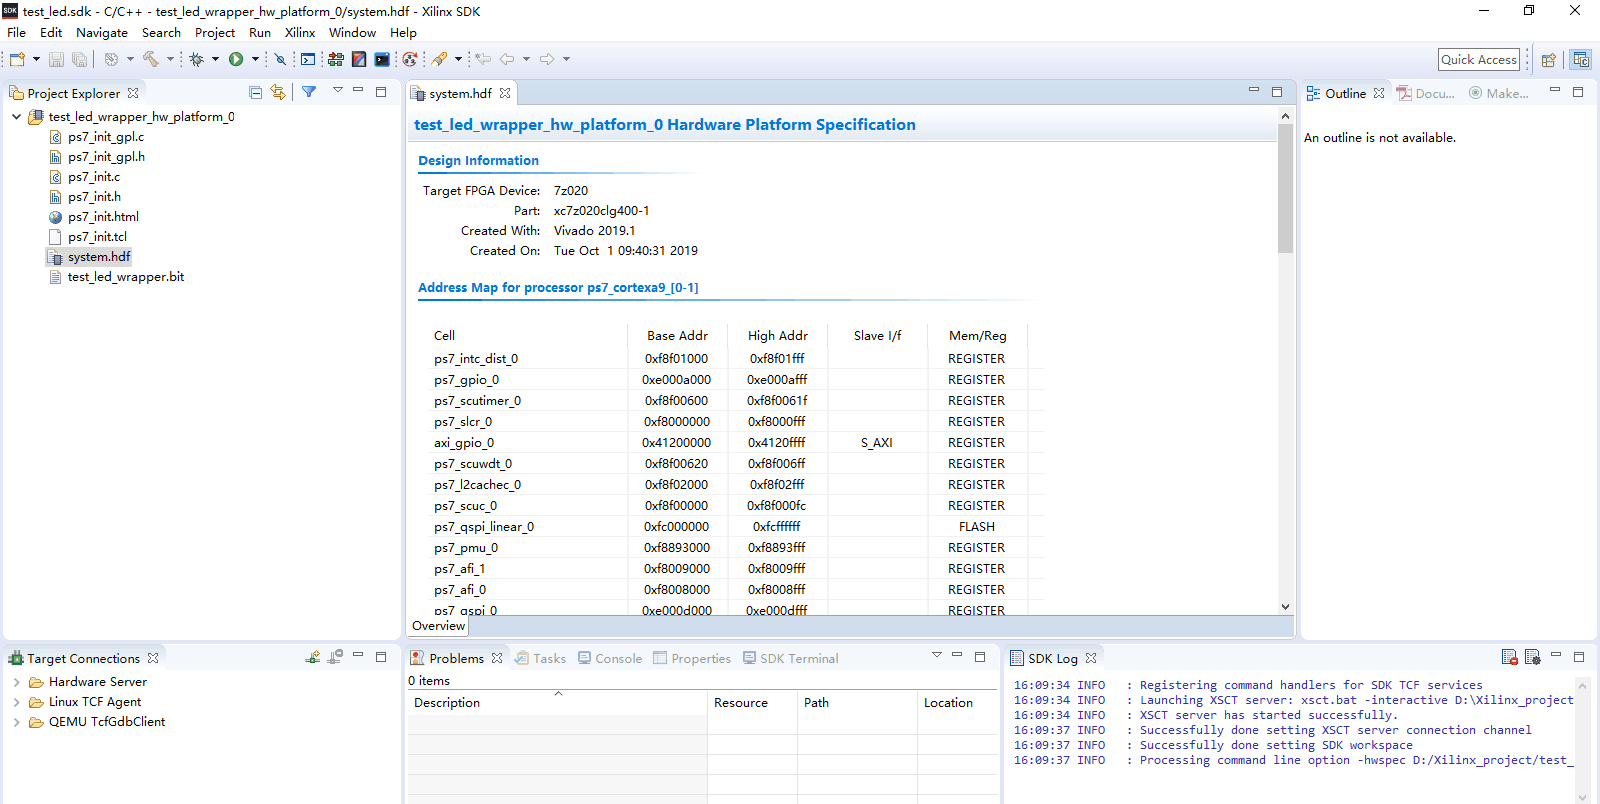
Task: Open Project Explorer View Menu triangle
Action: tap(338, 91)
